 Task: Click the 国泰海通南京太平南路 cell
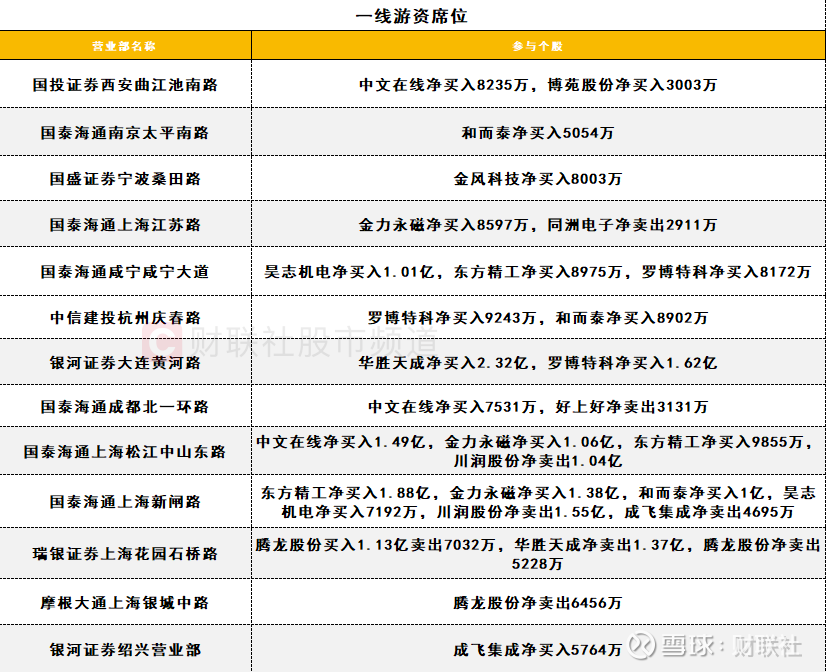[125, 133]
